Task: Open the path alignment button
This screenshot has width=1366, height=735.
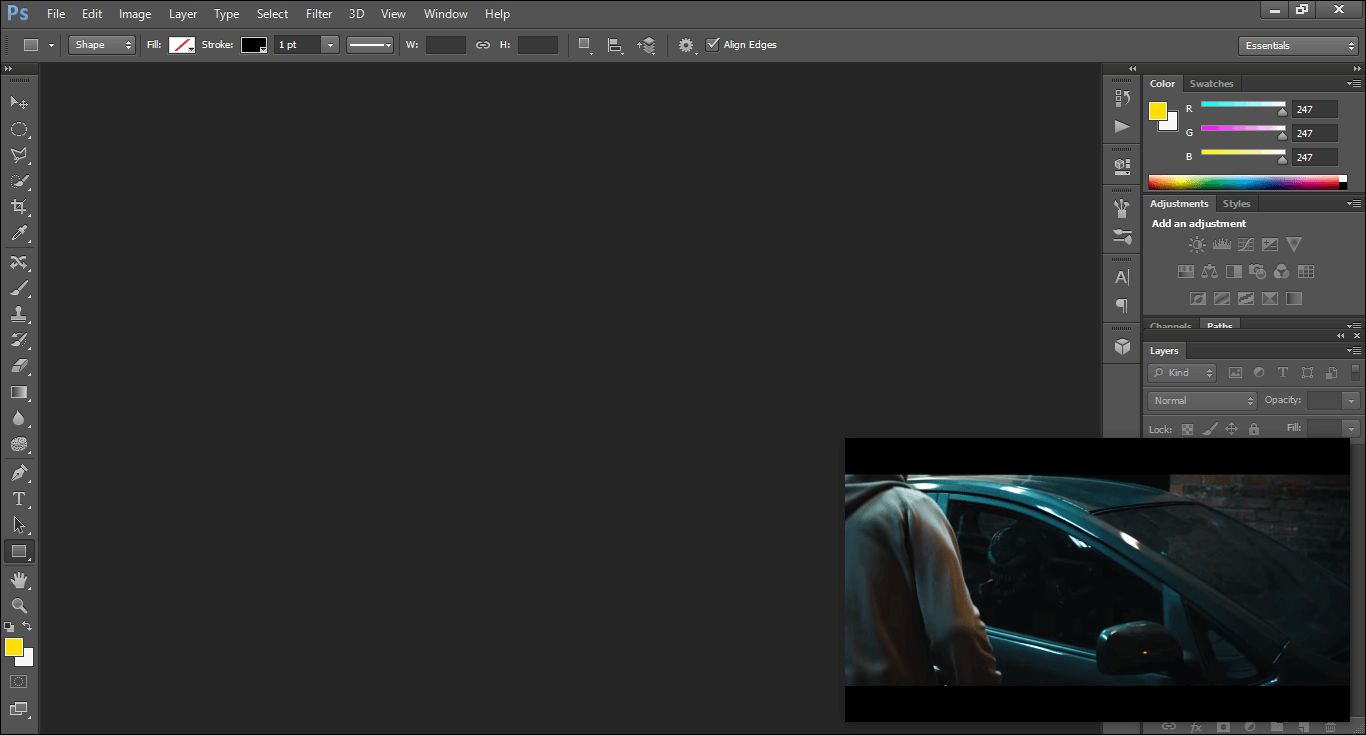Action: pyautogui.click(x=616, y=45)
